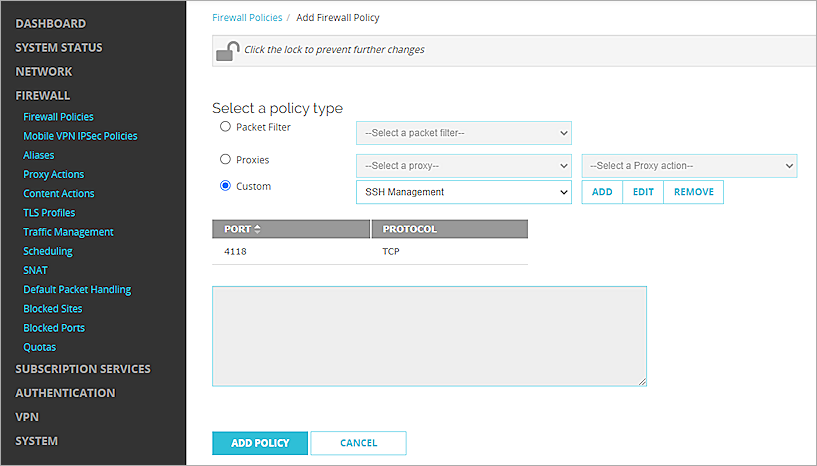This screenshot has width=817, height=466.
Task: Select the Packet Filter radio button
Action: (x=225, y=127)
